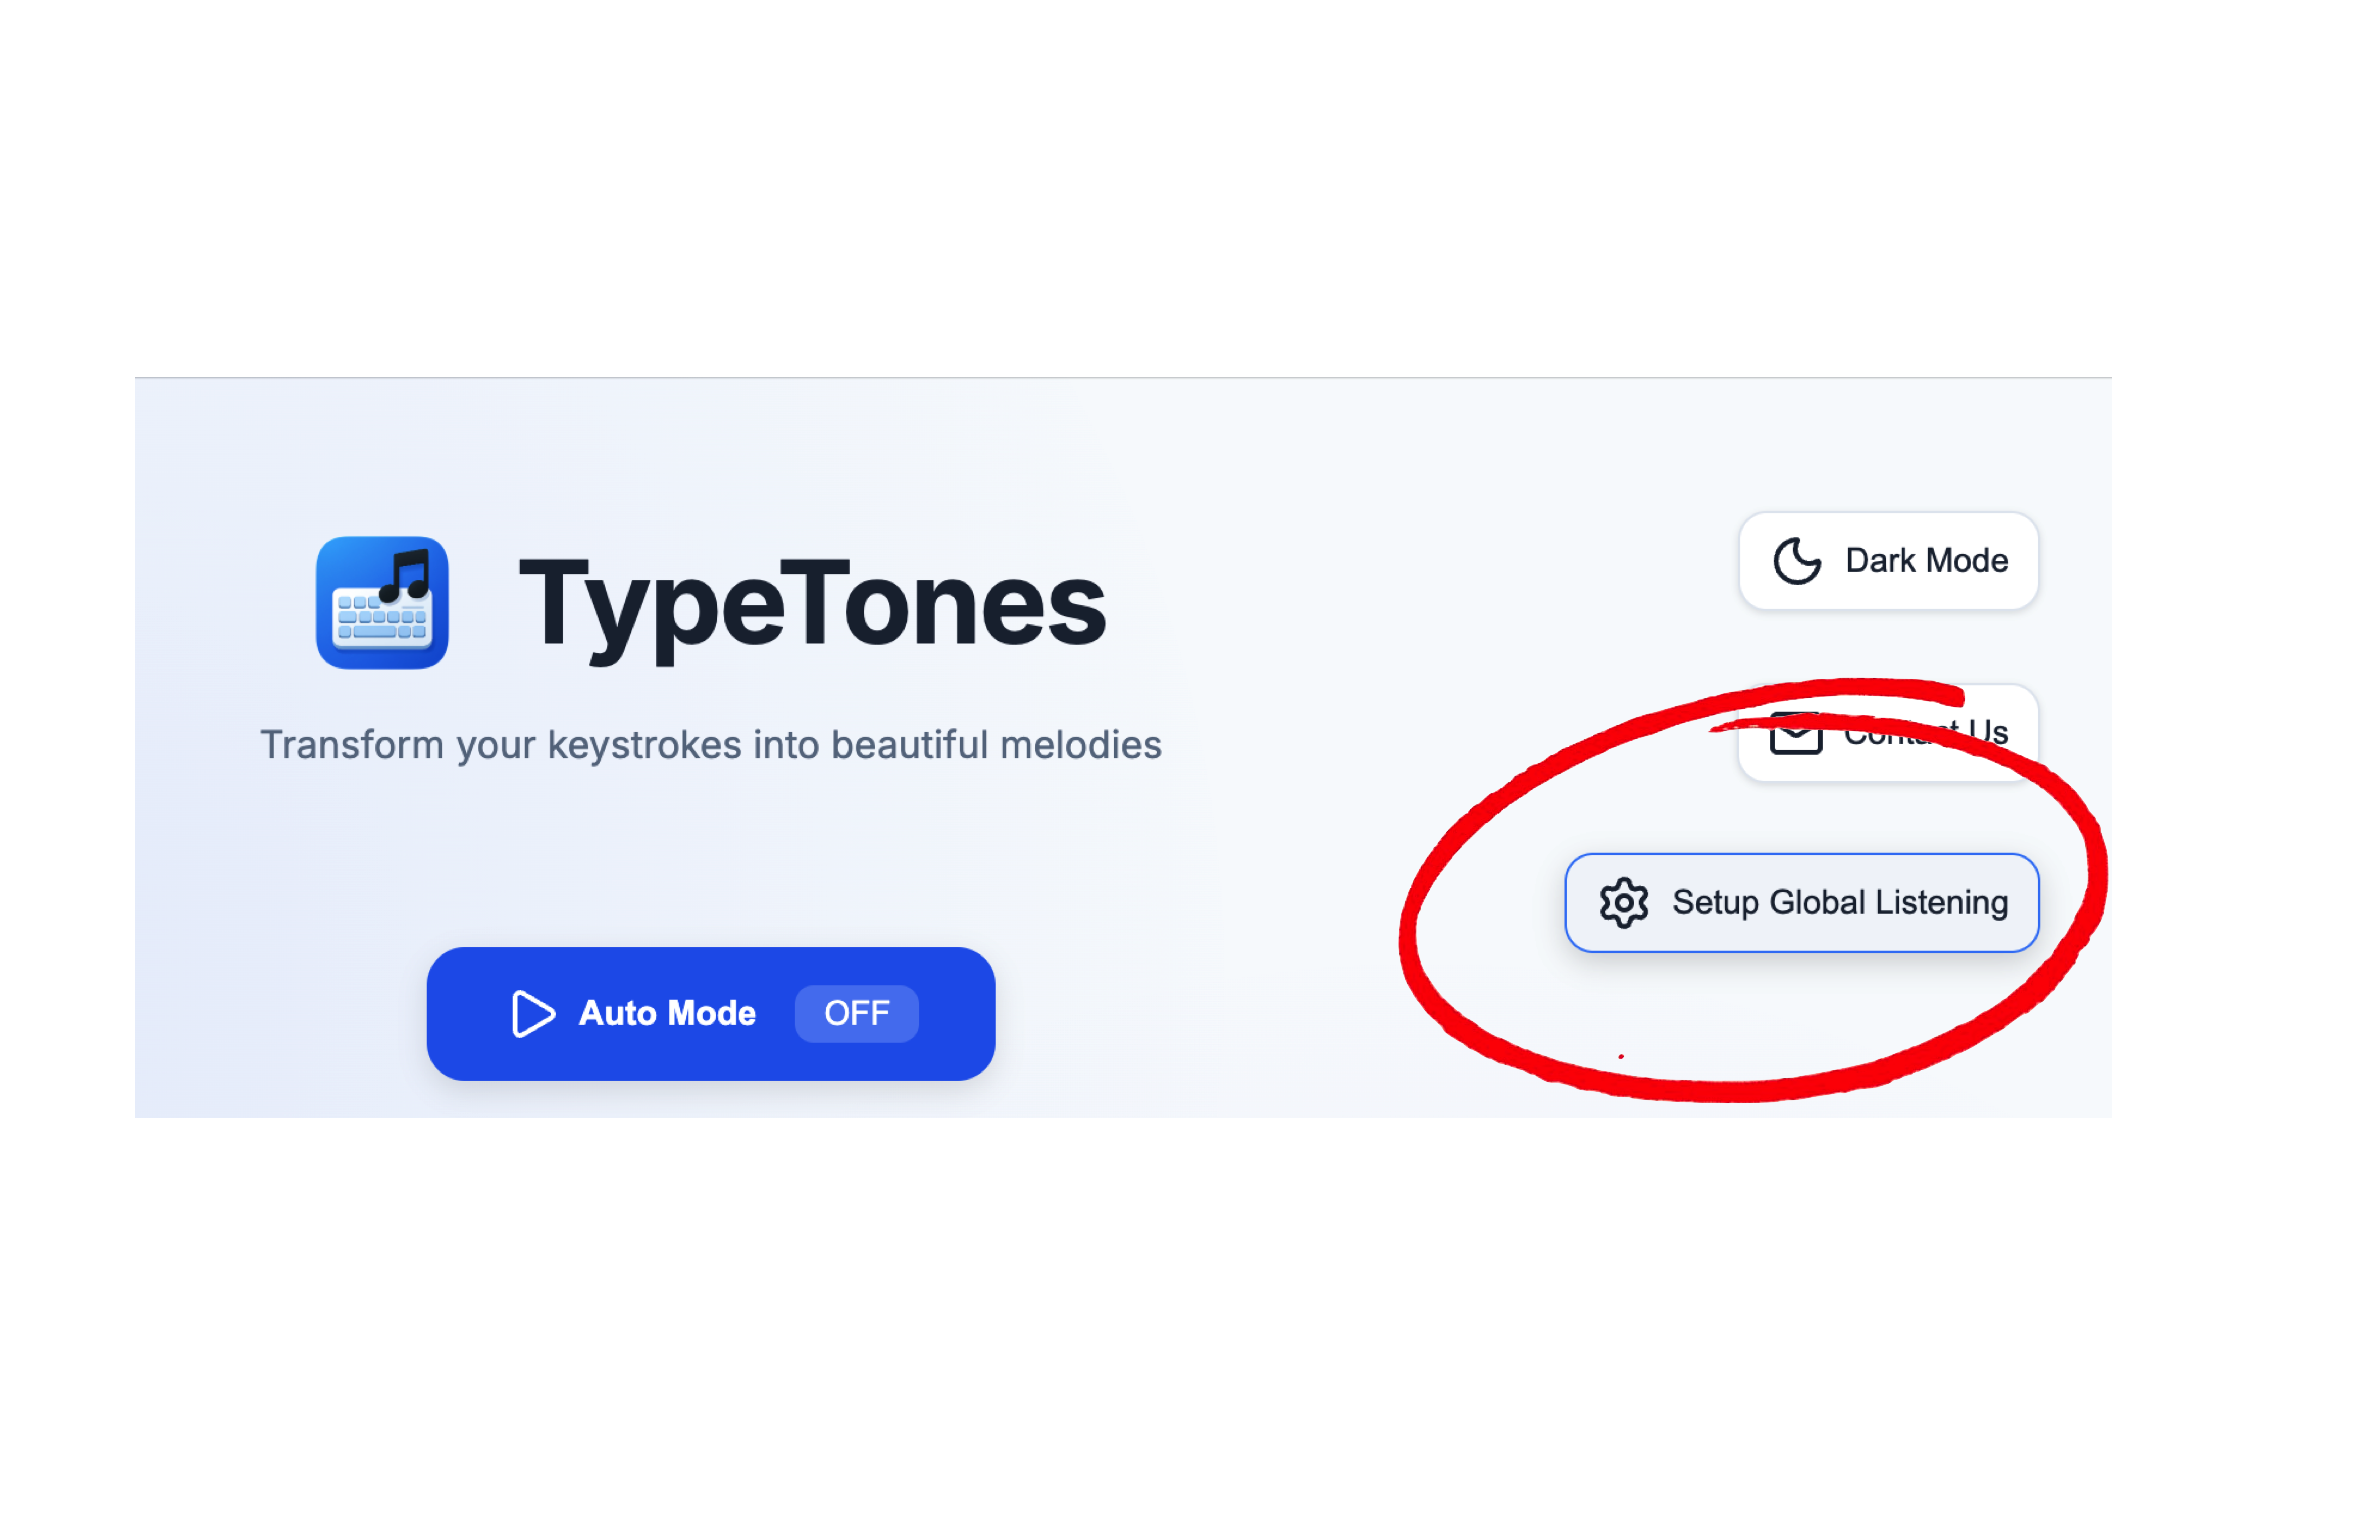Click the blue TypeTones app icon
The height and width of the screenshot is (1540, 2364).
[383, 600]
